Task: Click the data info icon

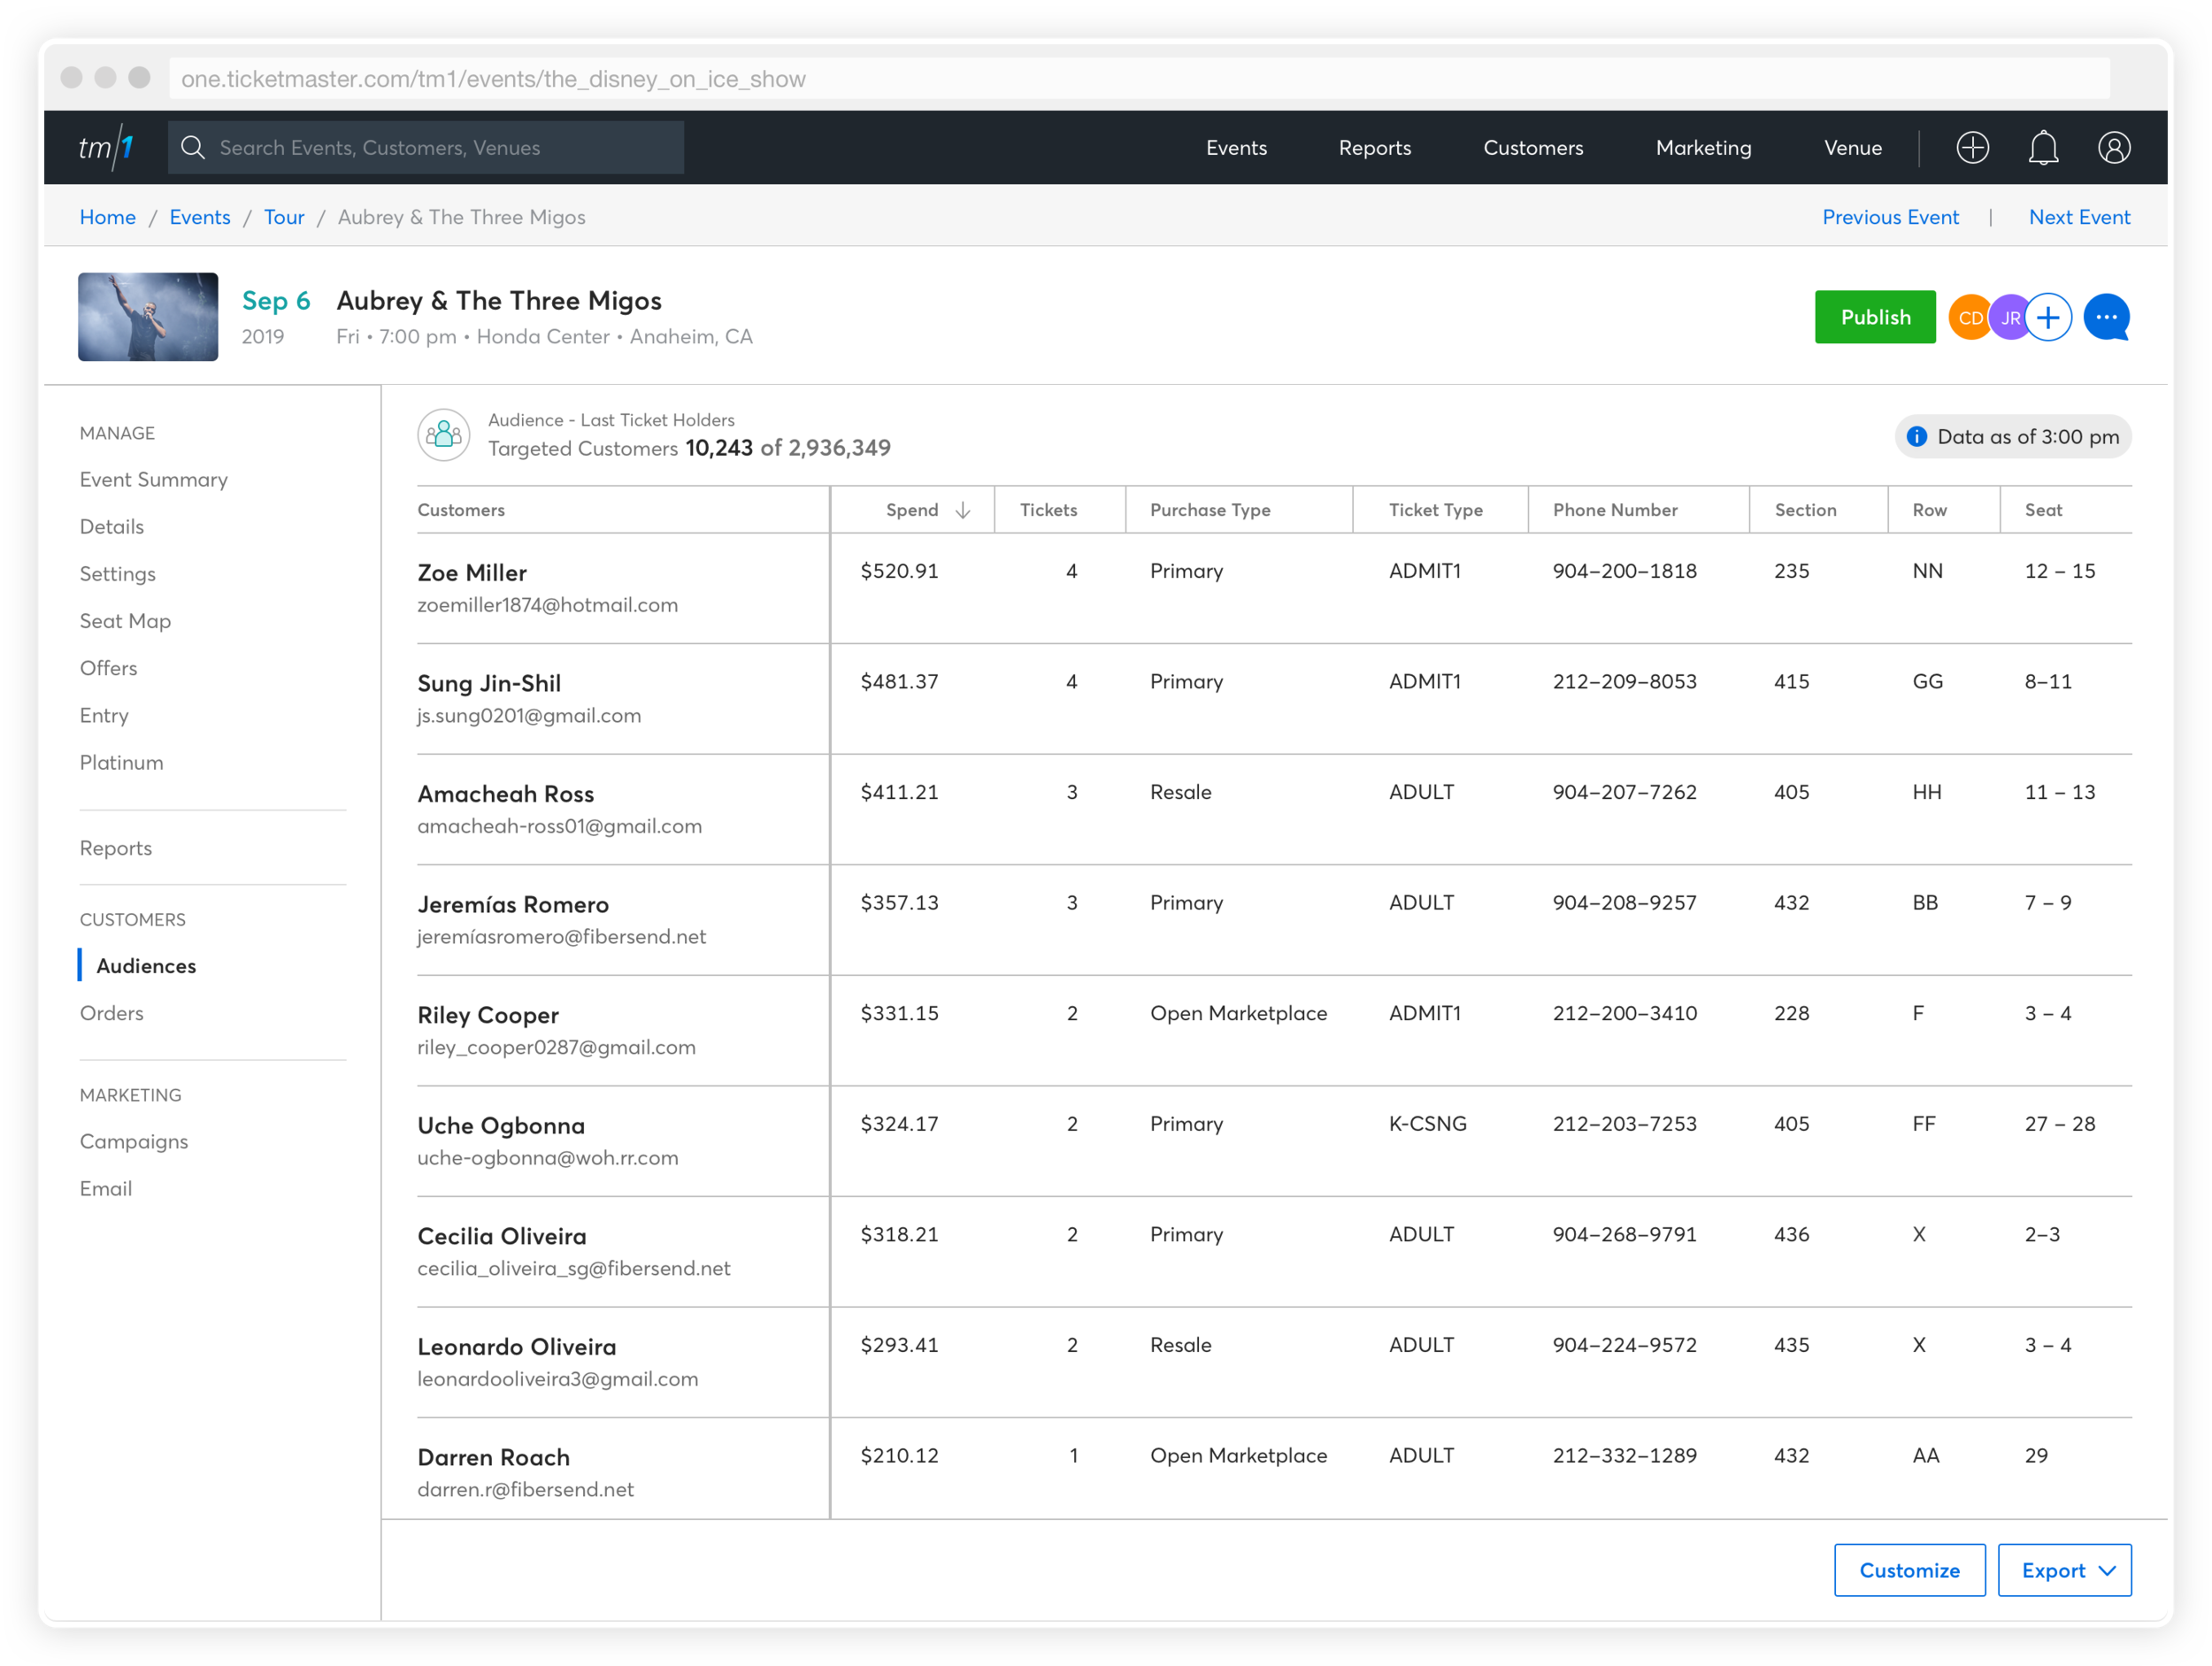Action: pos(1916,437)
